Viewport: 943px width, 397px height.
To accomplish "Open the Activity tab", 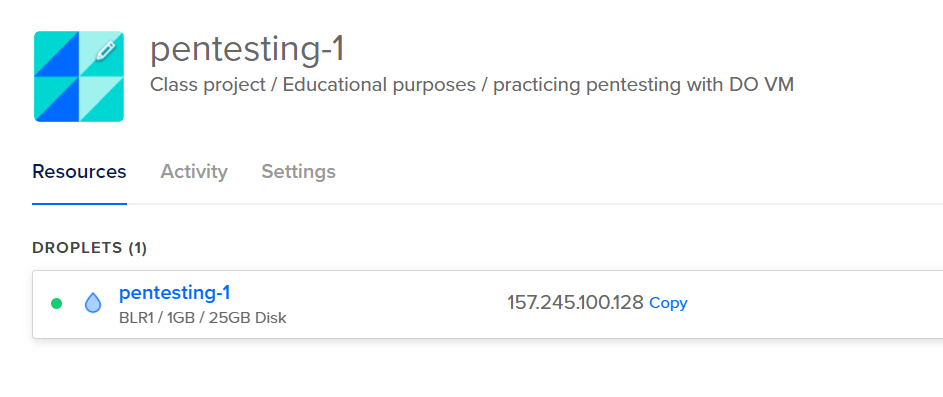I will [x=194, y=171].
